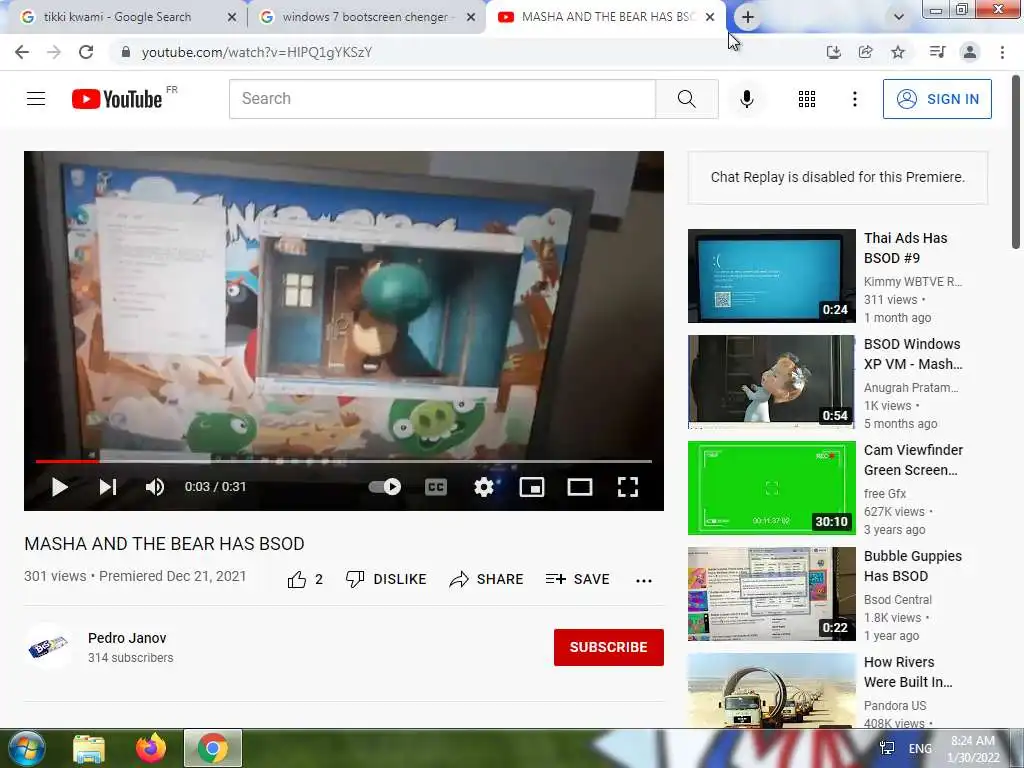Open the Pedro Janov channel name link
The width and height of the screenshot is (1024, 768).
[127, 638]
